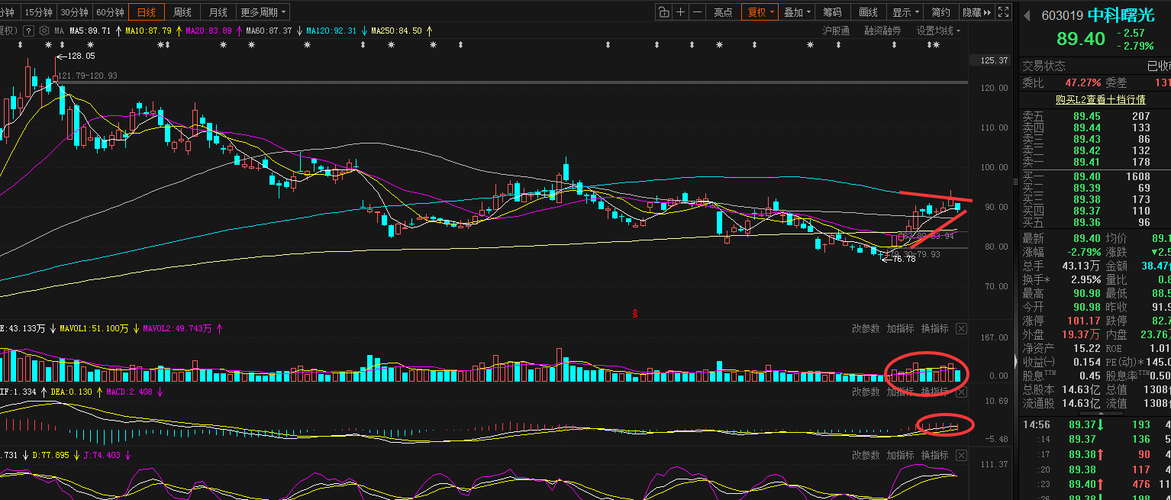Toggle 简约 simplified mode

click(x=940, y=12)
